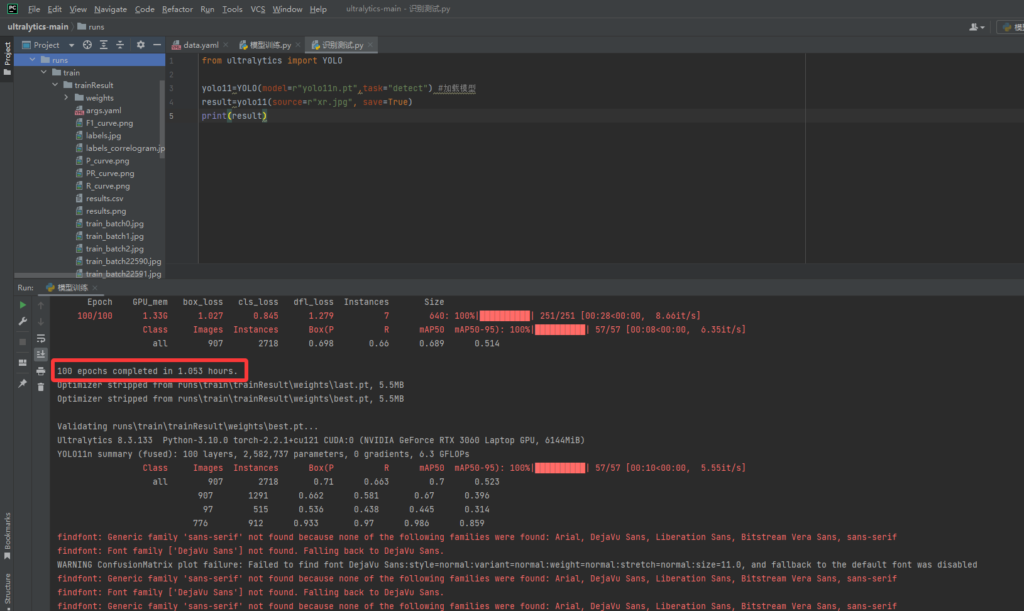Pin the Run tab with pin icon
Viewport: 1024px width, 611px height.
(22, 383)
